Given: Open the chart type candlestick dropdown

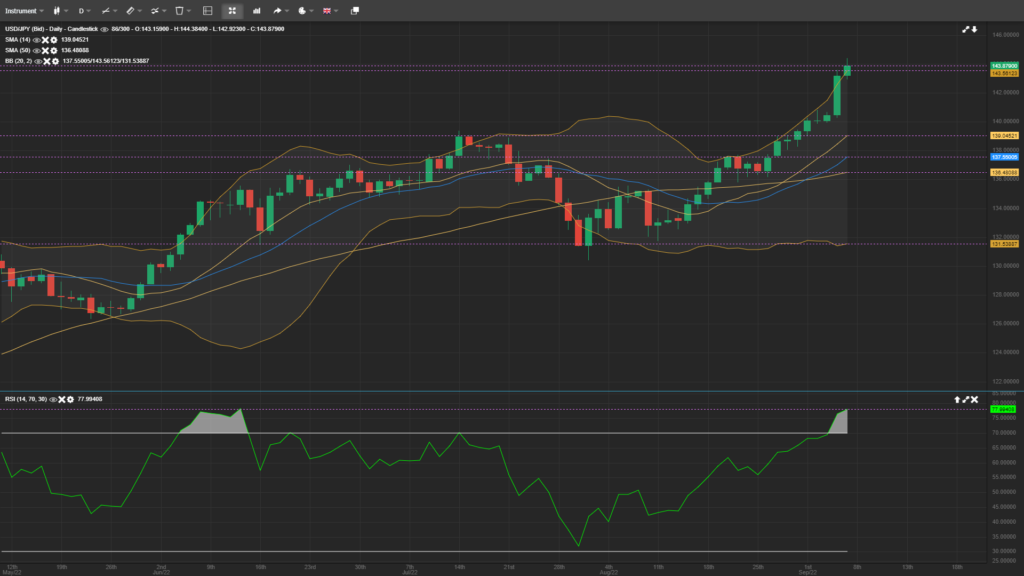Looking at the screenshot, I should click(x=58, y=10).
